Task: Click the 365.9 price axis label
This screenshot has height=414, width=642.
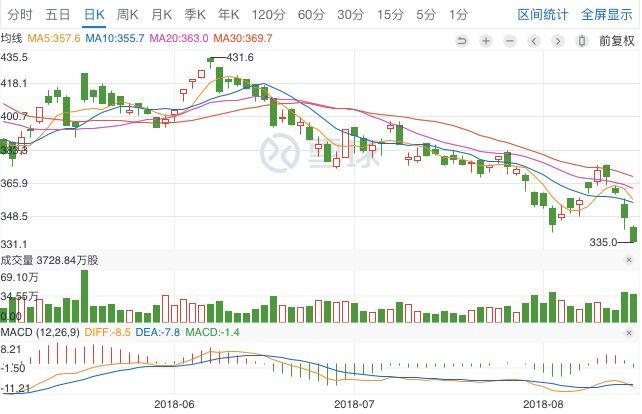Action: (x=14, y=183)
